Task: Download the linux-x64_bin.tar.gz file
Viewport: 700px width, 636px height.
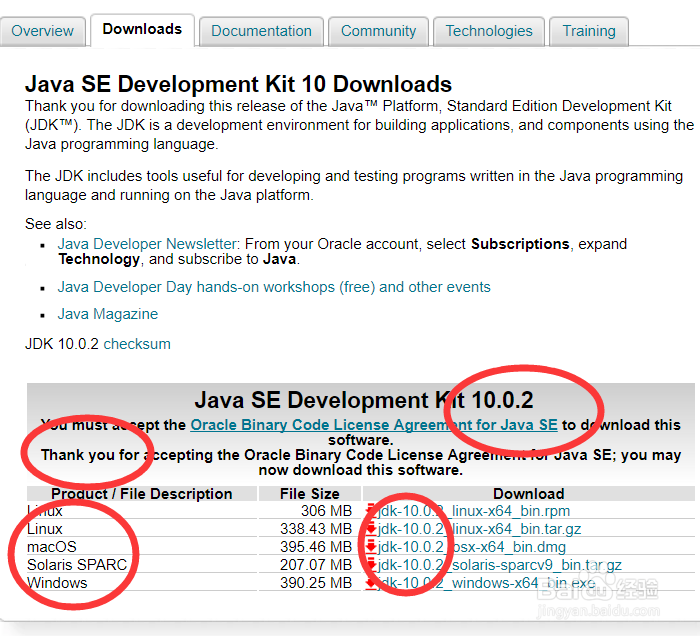Action: 479,529
